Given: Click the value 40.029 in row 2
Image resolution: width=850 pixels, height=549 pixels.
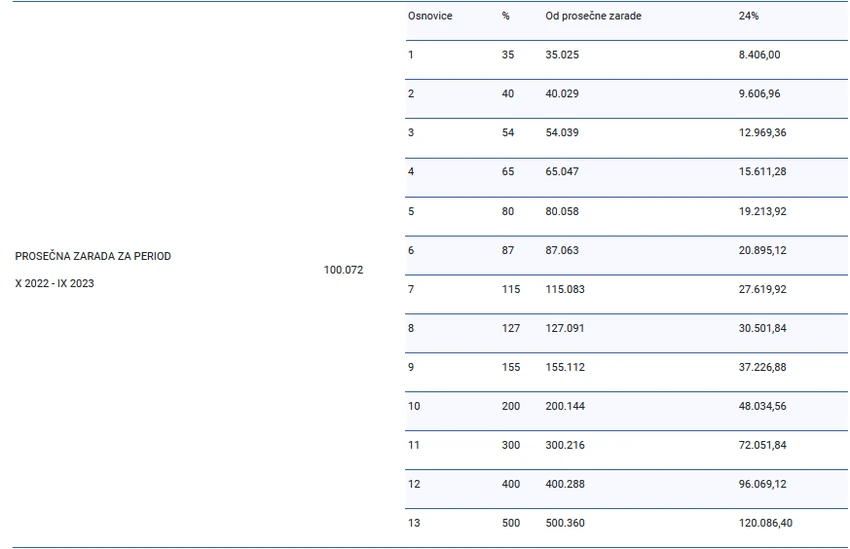Looking at the screenshot, I should [x=562, y=93].
